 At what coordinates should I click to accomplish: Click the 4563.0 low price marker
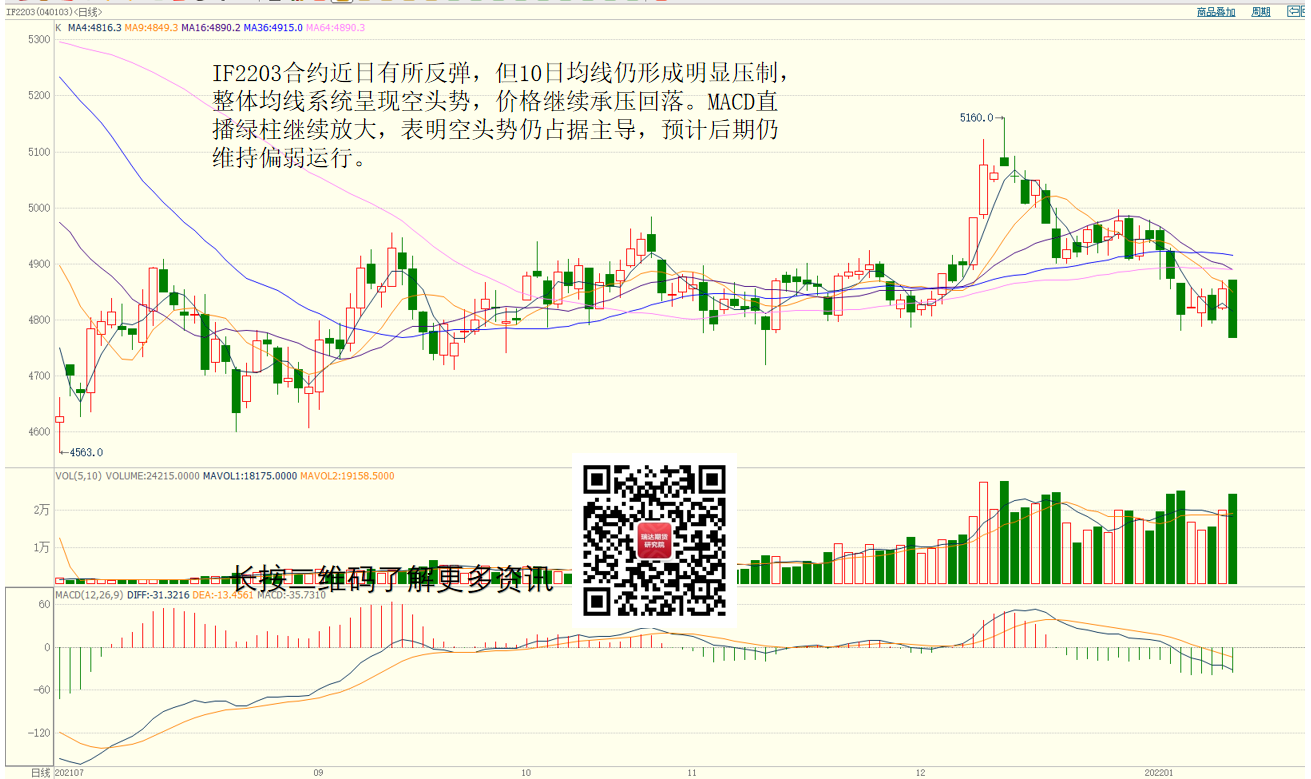[x=85, y=452]
